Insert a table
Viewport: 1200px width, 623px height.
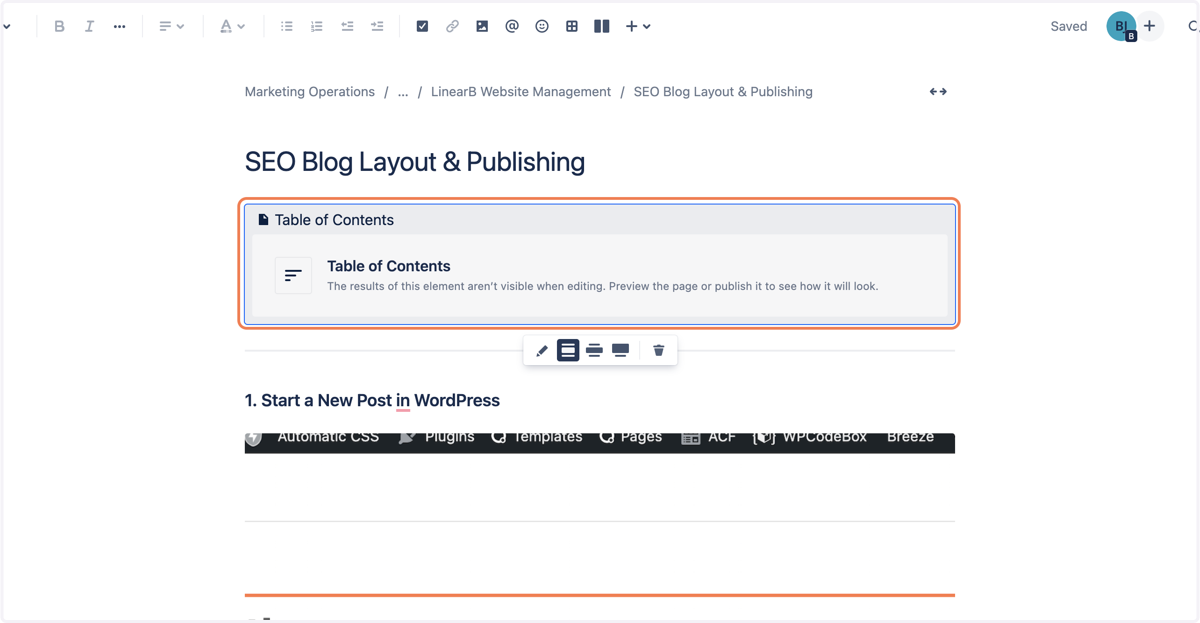pyautogui.click(x=572, y=26)
